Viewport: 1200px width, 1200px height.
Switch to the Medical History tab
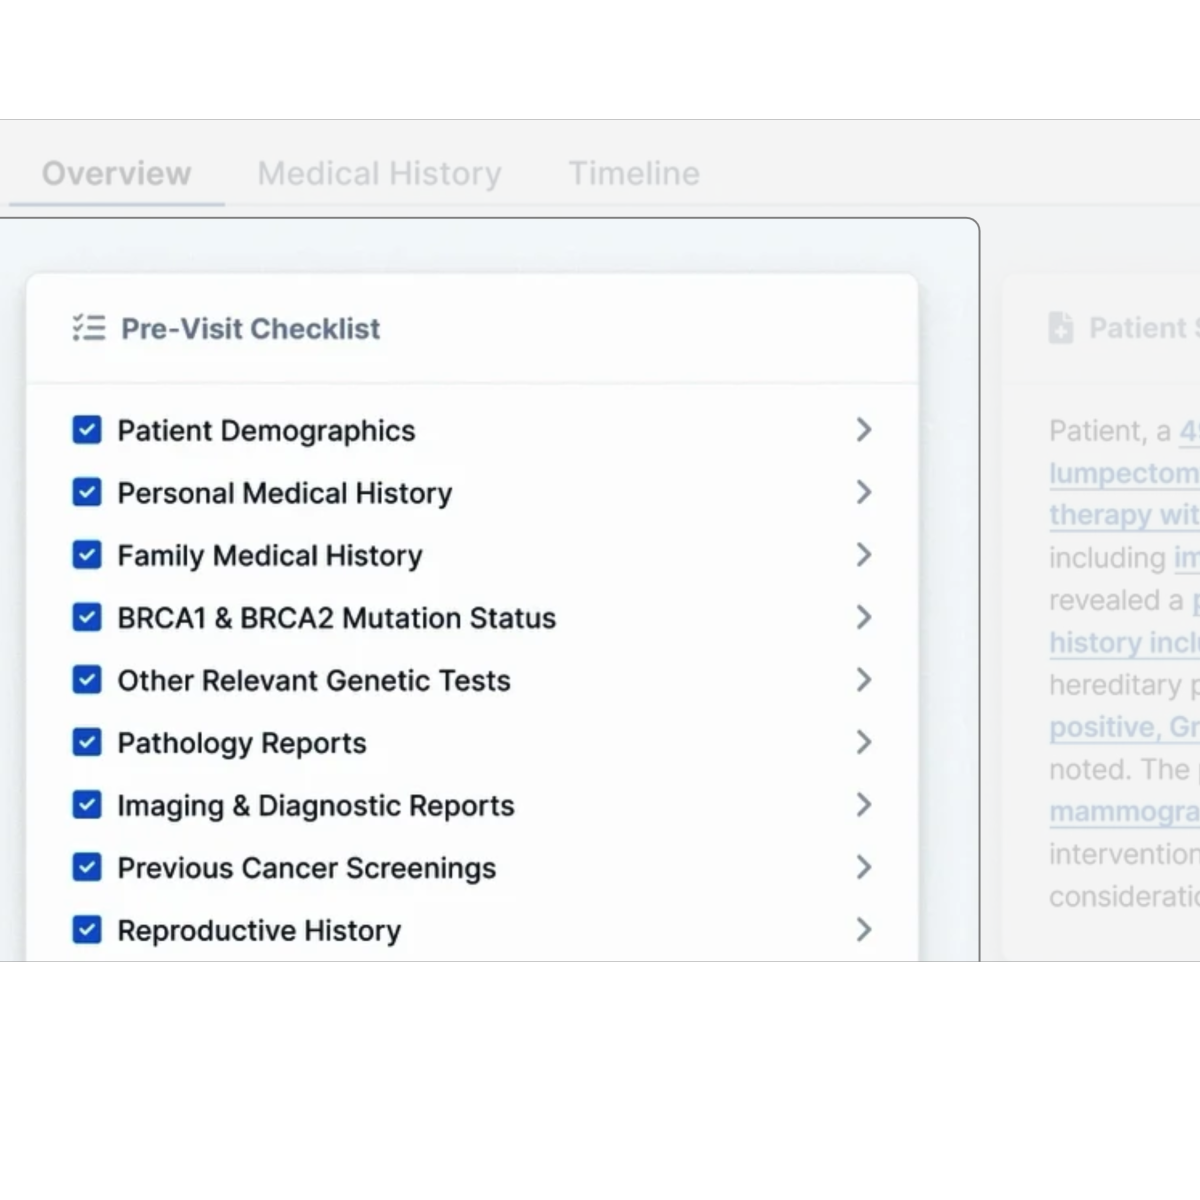[x=379, y=173]
